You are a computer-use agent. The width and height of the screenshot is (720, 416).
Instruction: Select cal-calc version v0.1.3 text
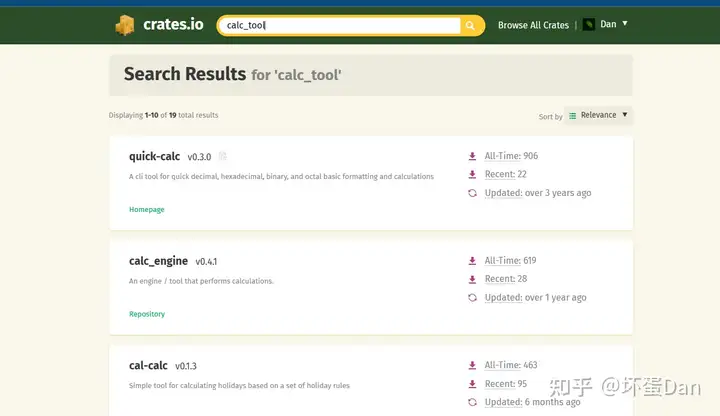pos(186,366)
